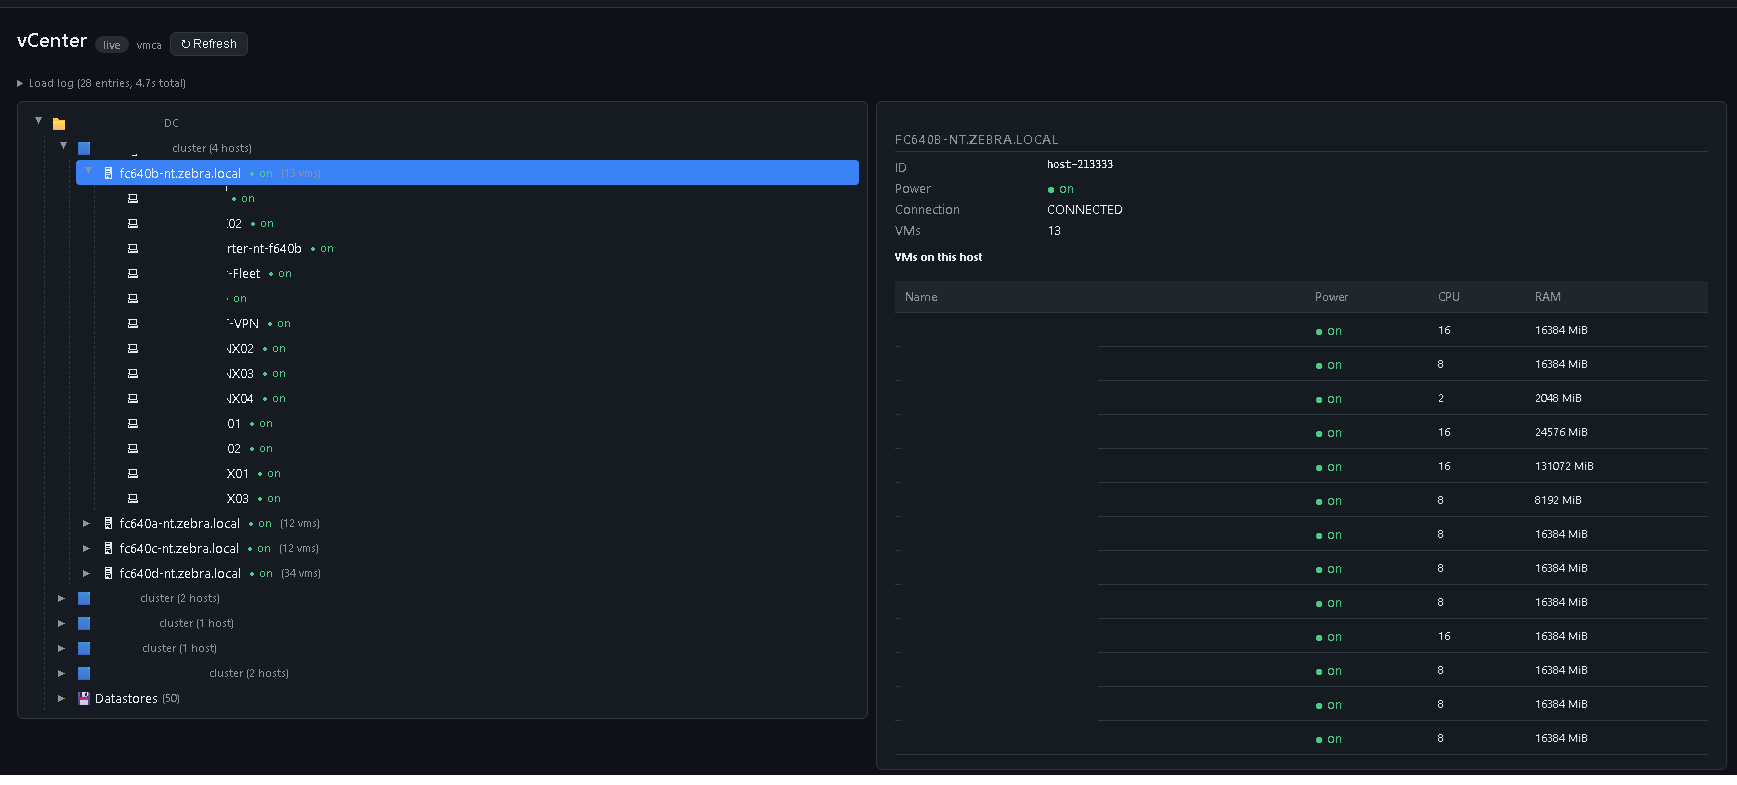Select the fc640b-nt.zebra.local host name
This screenshot has height=785, width=1737.
(180, 173)
